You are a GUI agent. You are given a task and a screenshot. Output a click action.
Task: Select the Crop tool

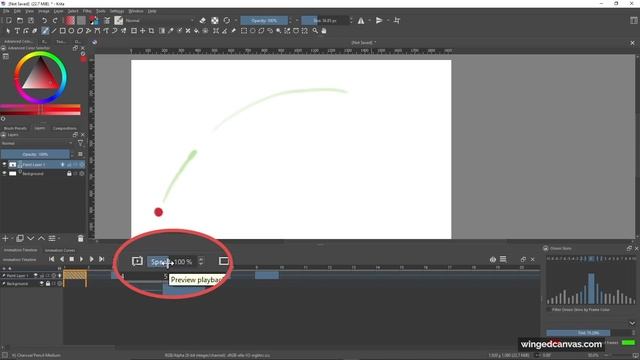click(151, 31)
